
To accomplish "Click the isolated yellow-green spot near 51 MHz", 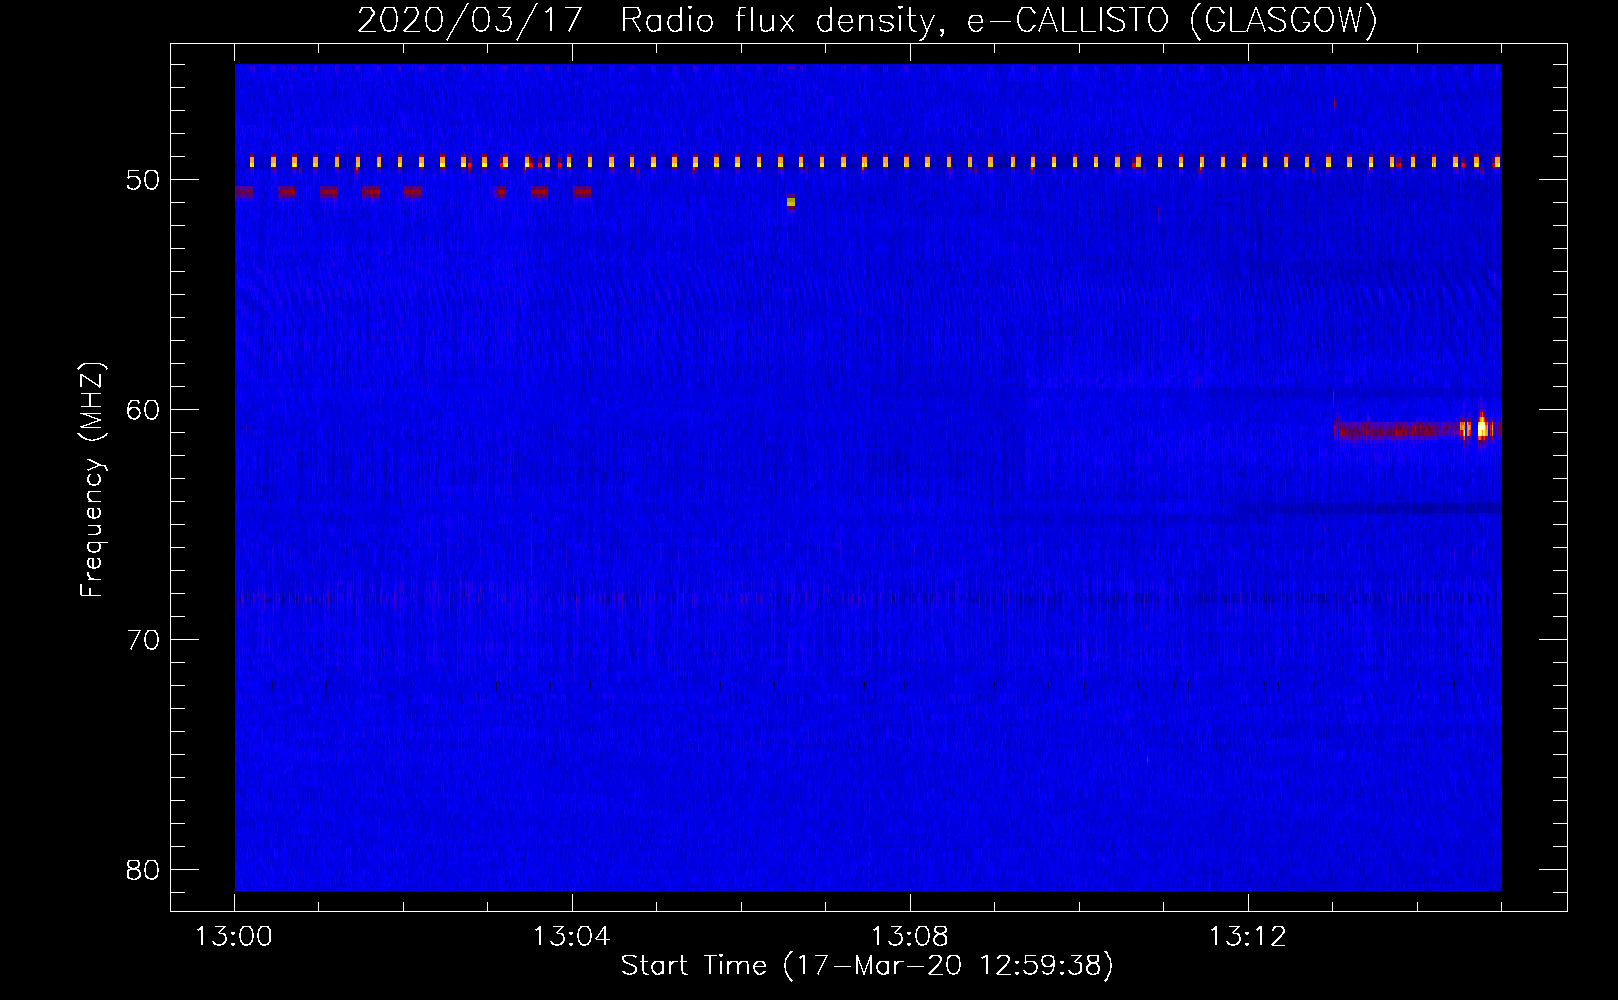I will pos(791,202).
